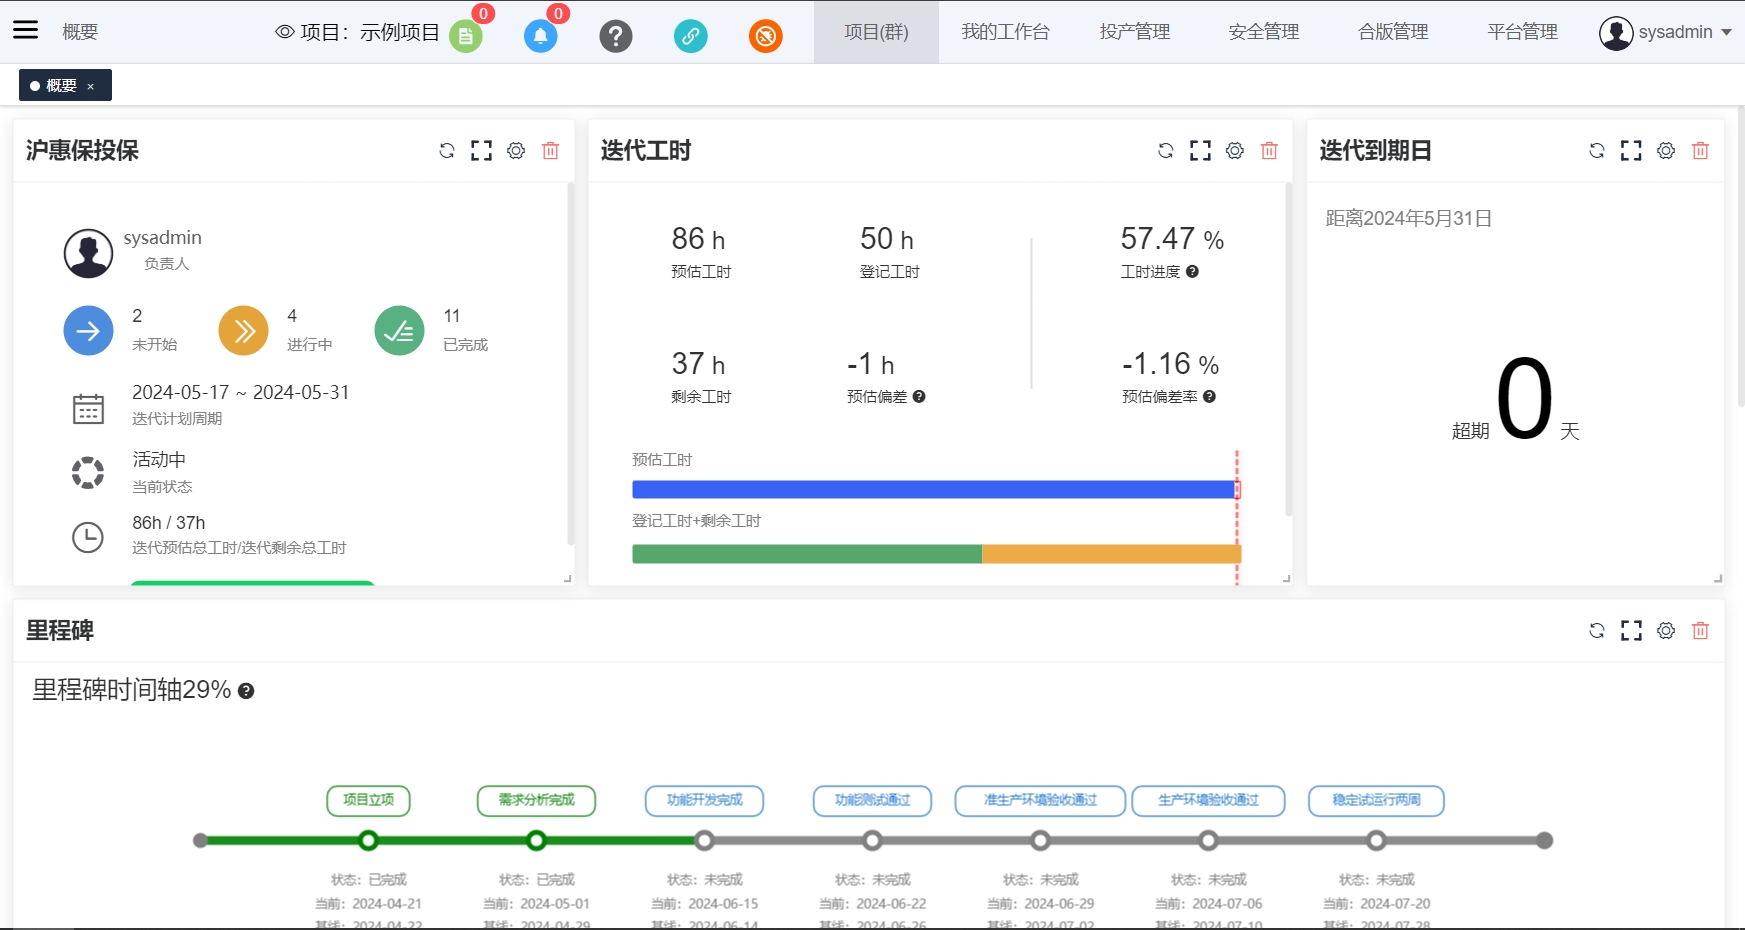
Task: Open the sysadmin user dropdown
Action: point(1665,32)
